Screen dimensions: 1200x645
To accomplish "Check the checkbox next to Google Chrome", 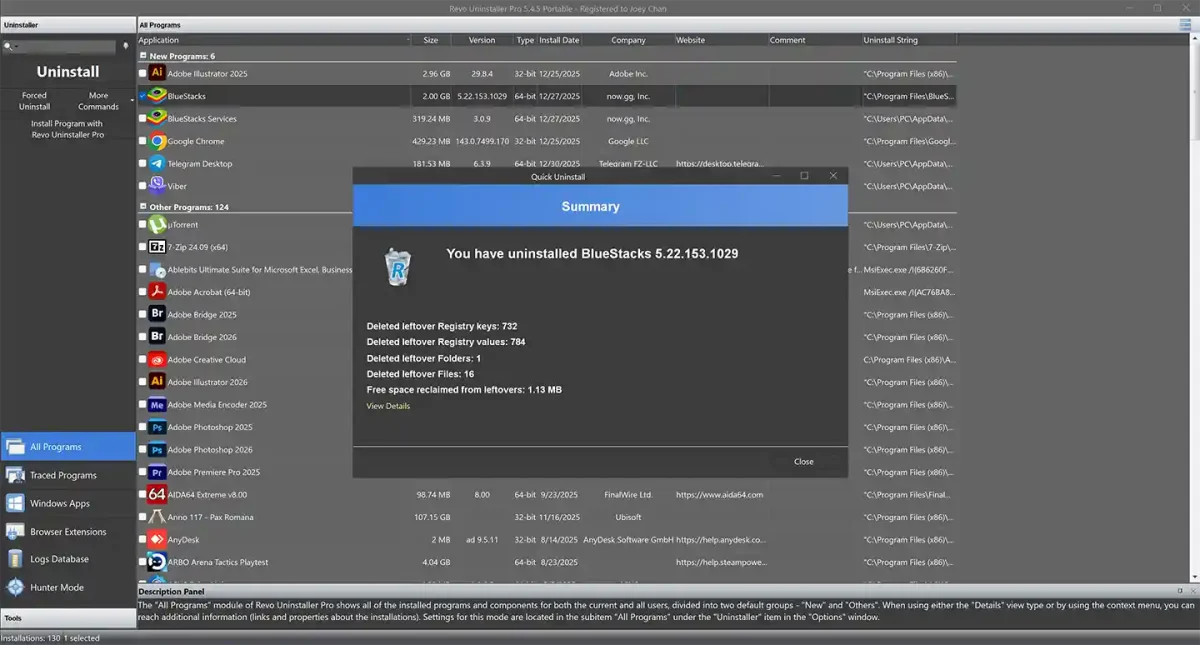I will 140,141.
